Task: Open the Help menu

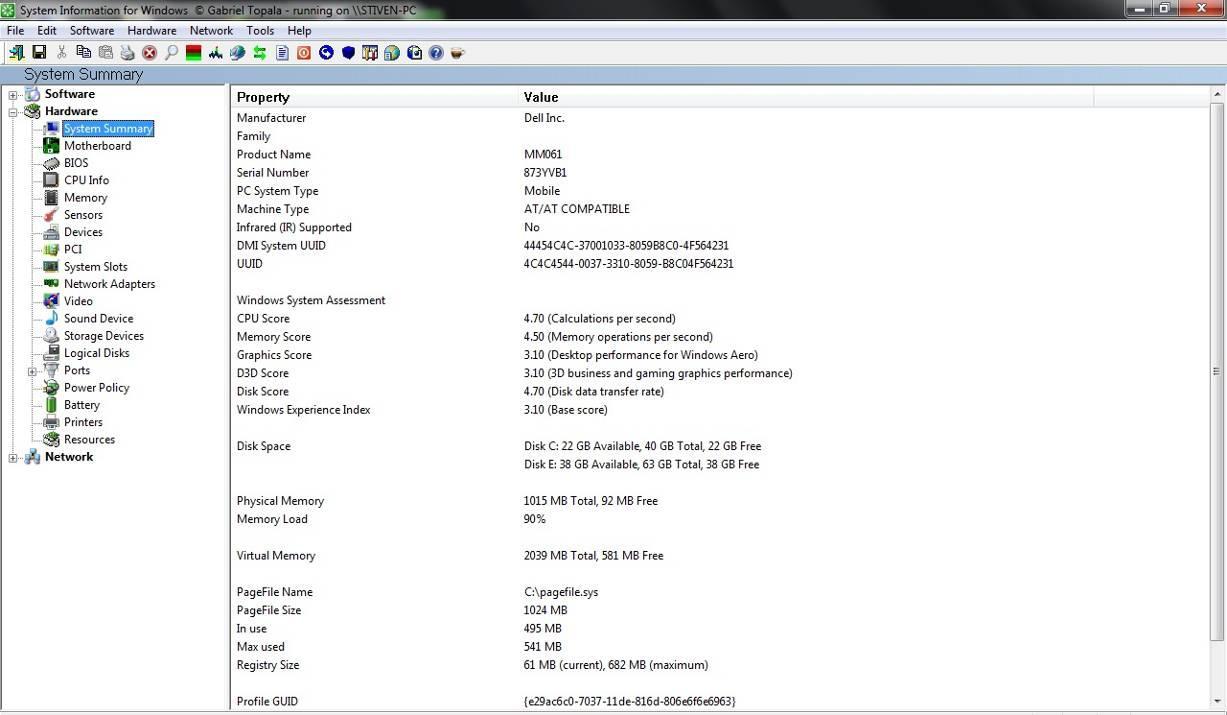Action: (x=300, y=30)
